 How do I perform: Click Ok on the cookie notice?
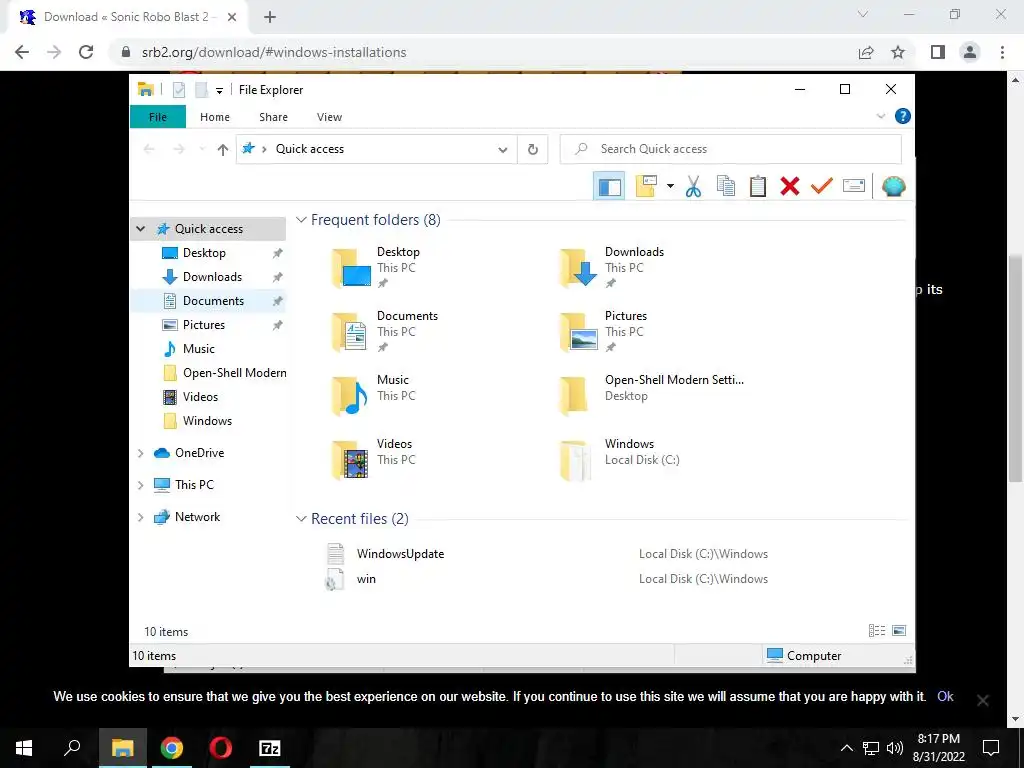(945, 697)
